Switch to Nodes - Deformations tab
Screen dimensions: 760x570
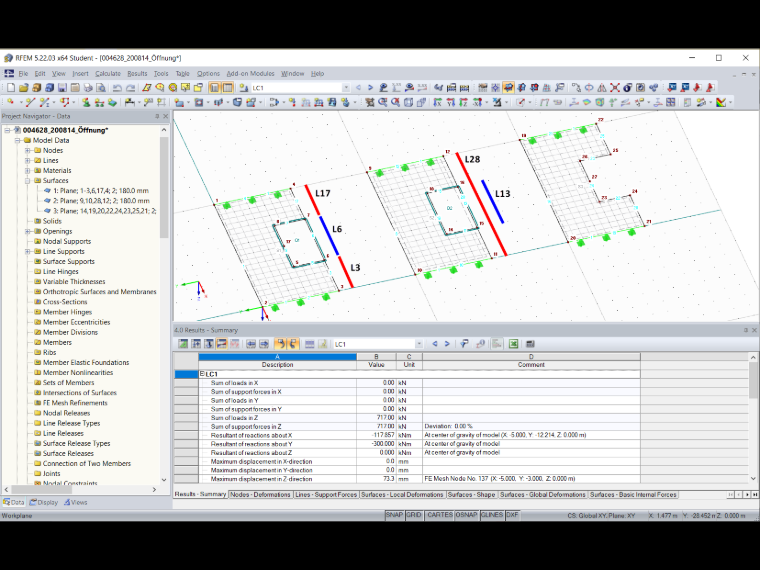coord(260,494)
